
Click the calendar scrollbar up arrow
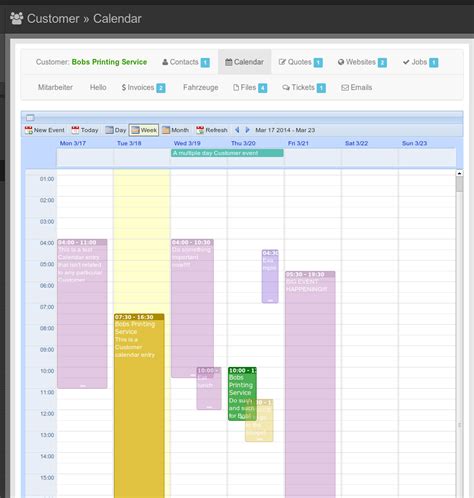coord(459,173)
